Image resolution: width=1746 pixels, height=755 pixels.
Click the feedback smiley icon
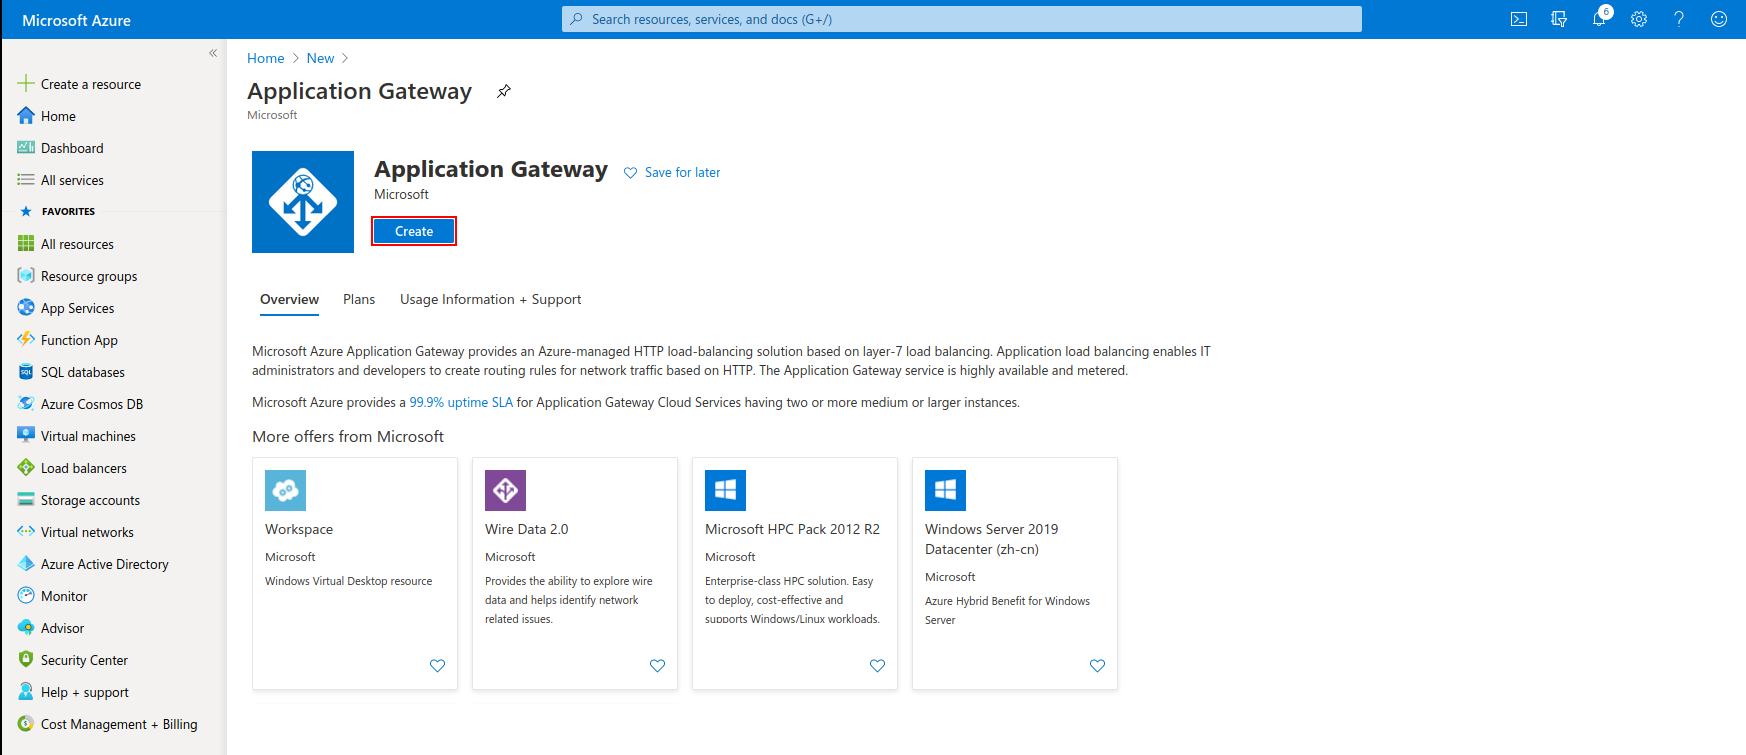(1719, 19)
